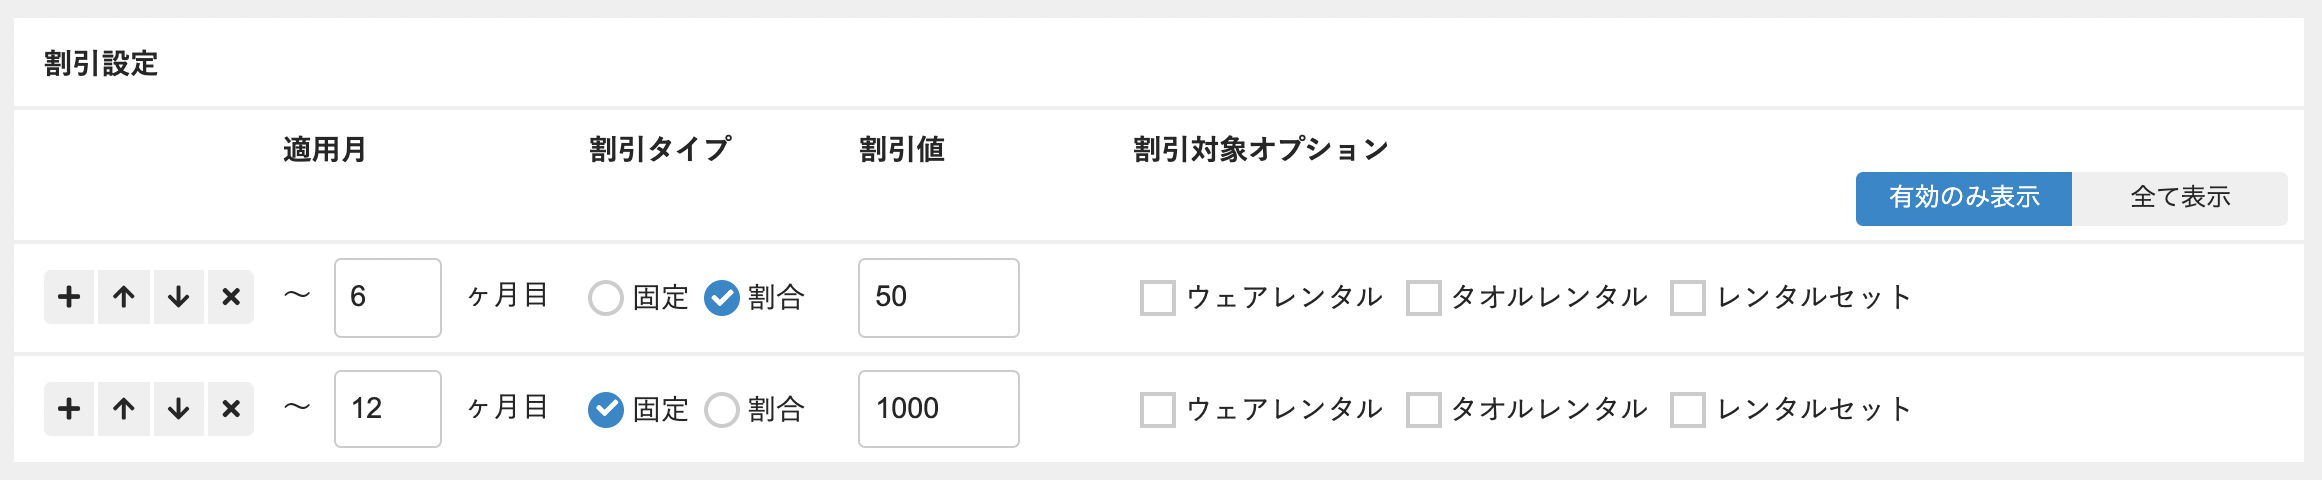This screenshot has height=480, width=2322.
Task: Move the 6-month discount row down
Action: [x=179, y=297]
